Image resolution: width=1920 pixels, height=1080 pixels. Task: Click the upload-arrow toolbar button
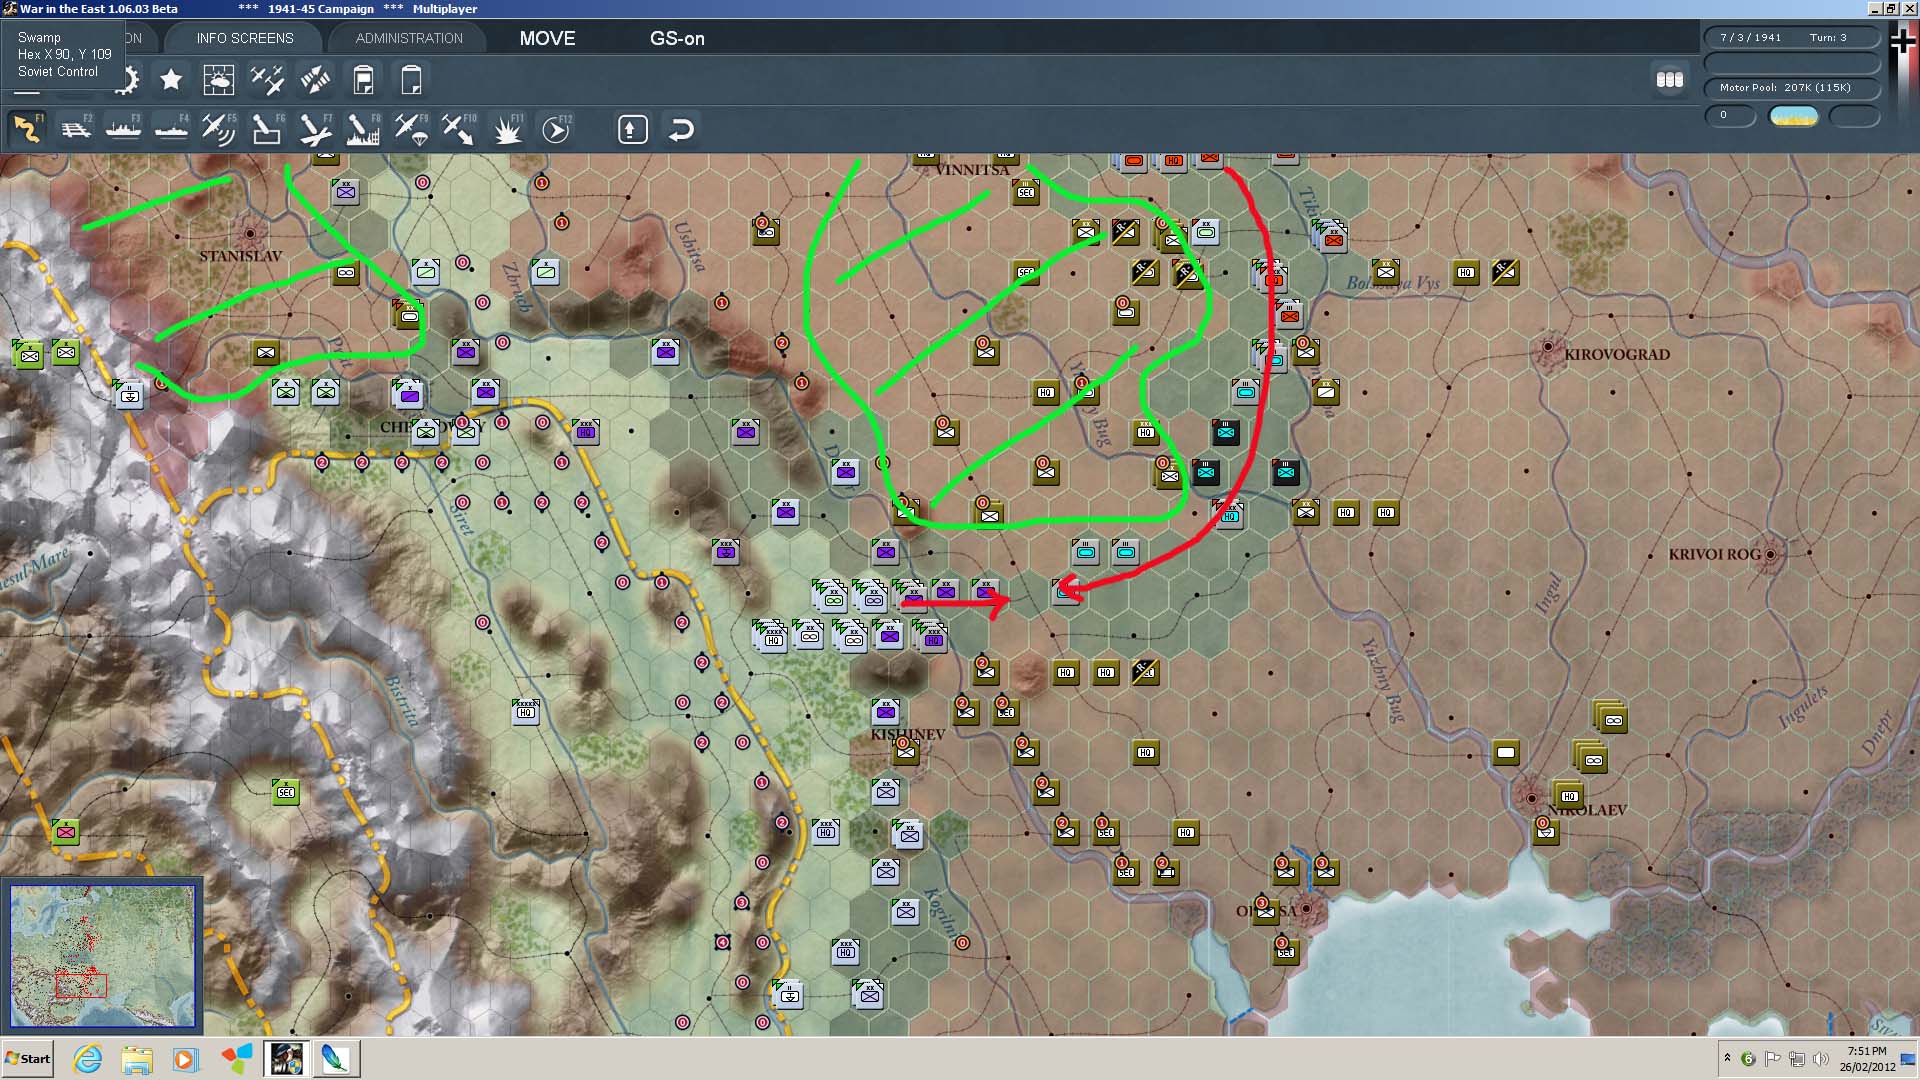coord(633,129)
